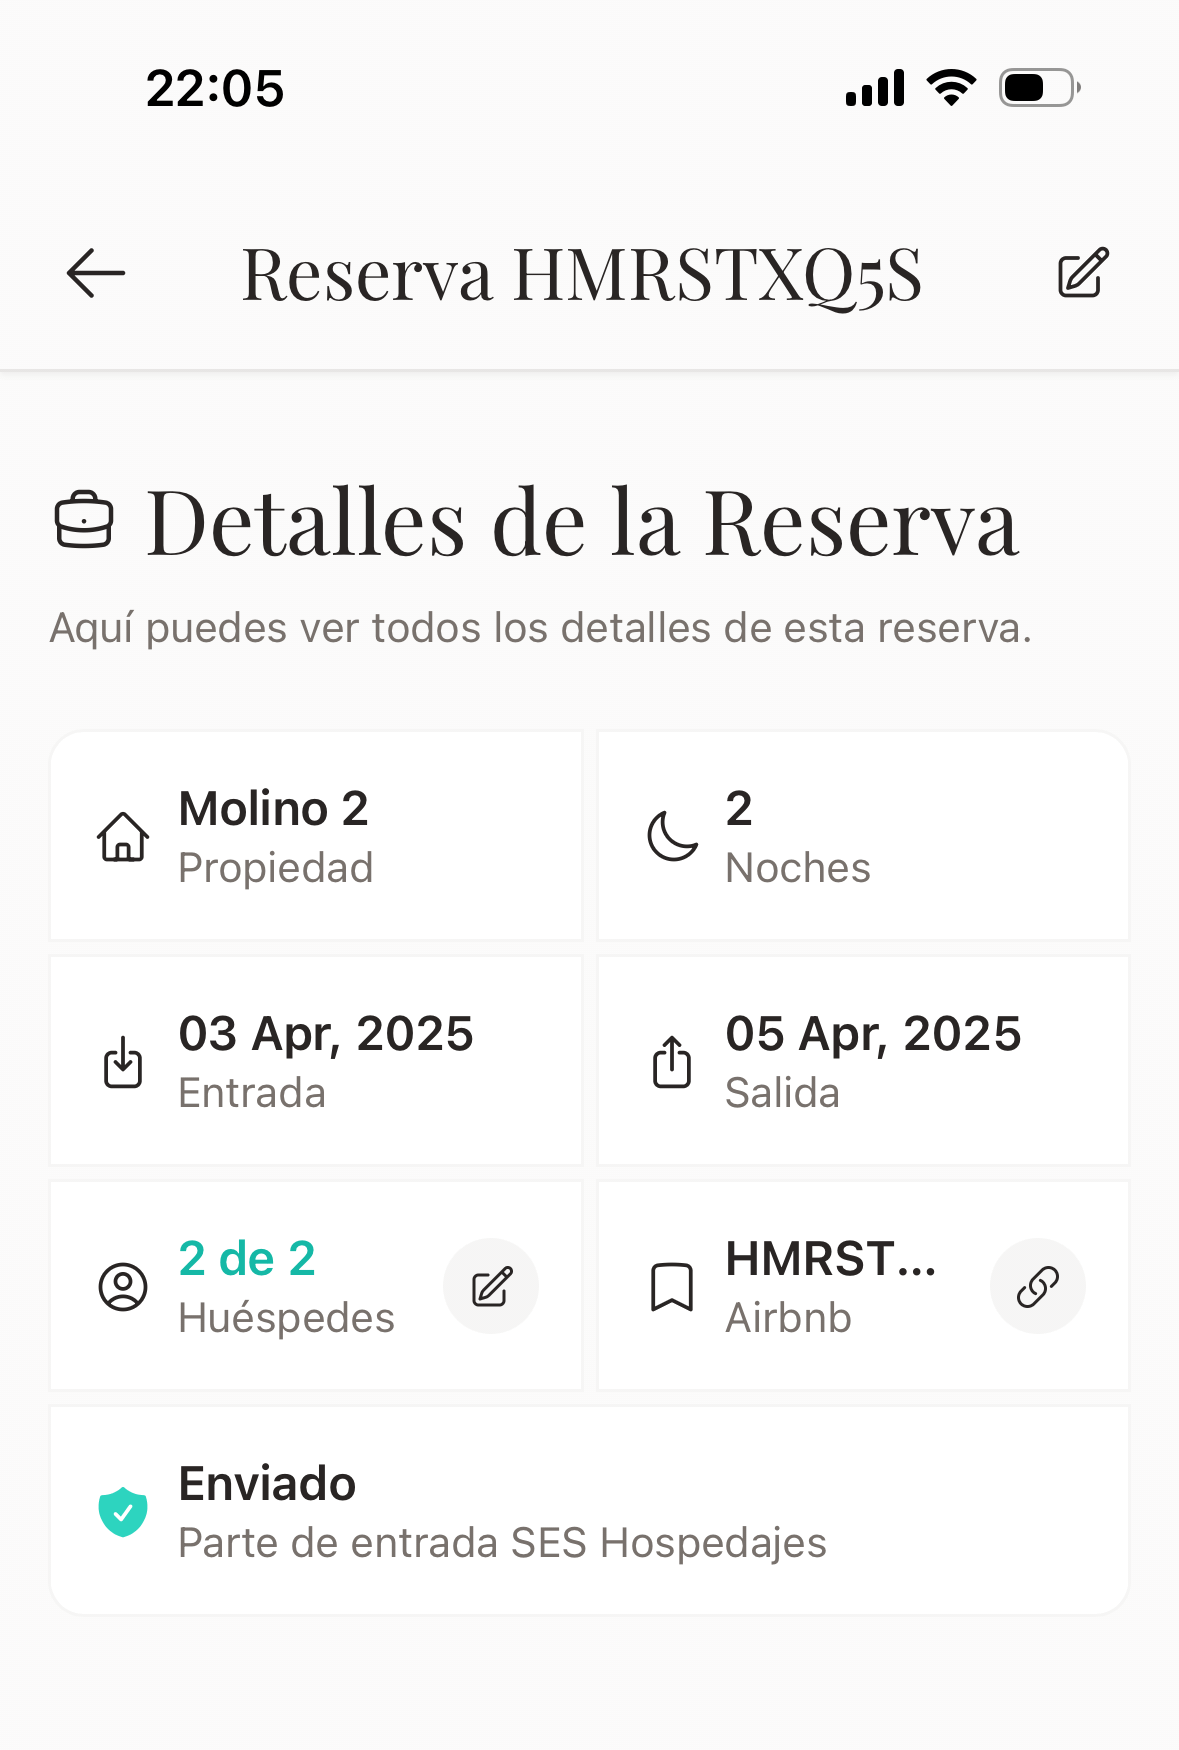Tap the briefcase icon next to heading
Image resolution: width=1179 pixels, height=1750 pixels.
(84, 520)
